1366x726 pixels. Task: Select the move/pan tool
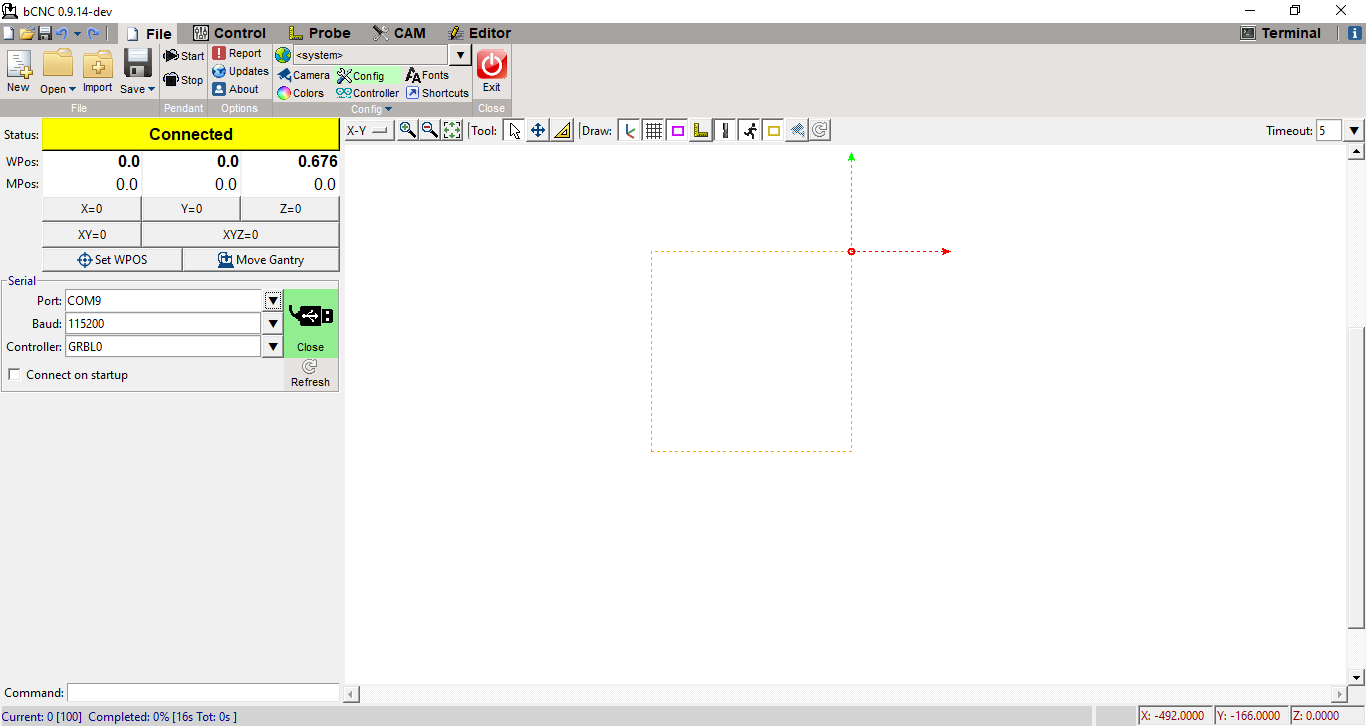pyautogui.click(x=538, y=130)
